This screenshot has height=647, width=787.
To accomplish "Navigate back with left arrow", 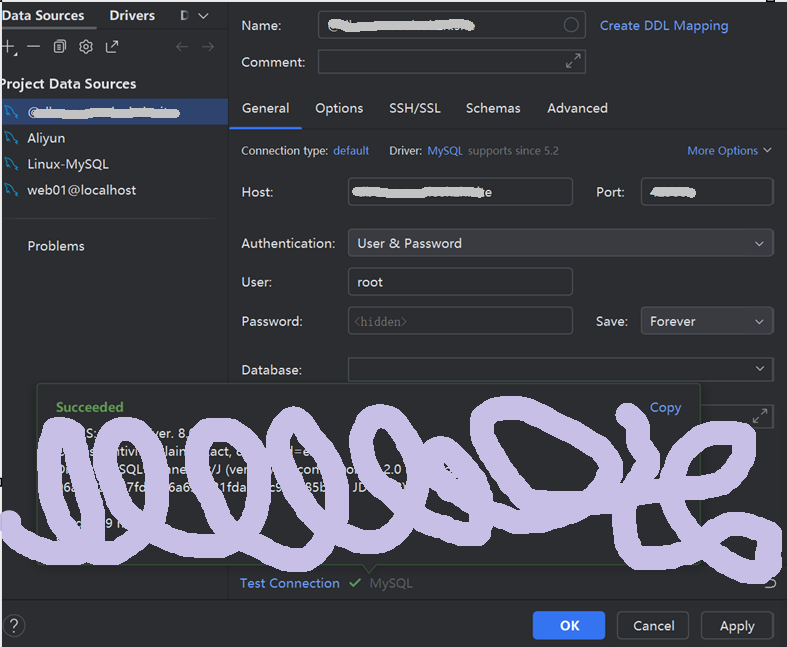I will point(182,47).
